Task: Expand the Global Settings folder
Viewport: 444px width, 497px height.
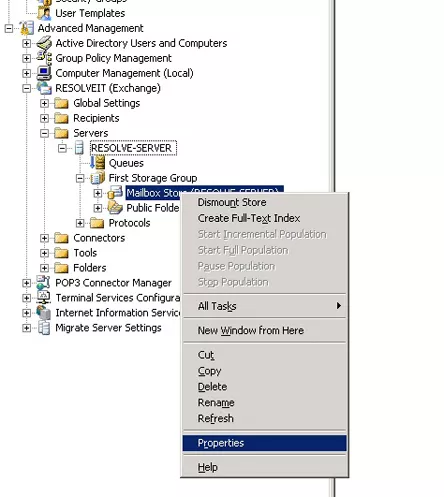Action: click(x=44, y=103)
